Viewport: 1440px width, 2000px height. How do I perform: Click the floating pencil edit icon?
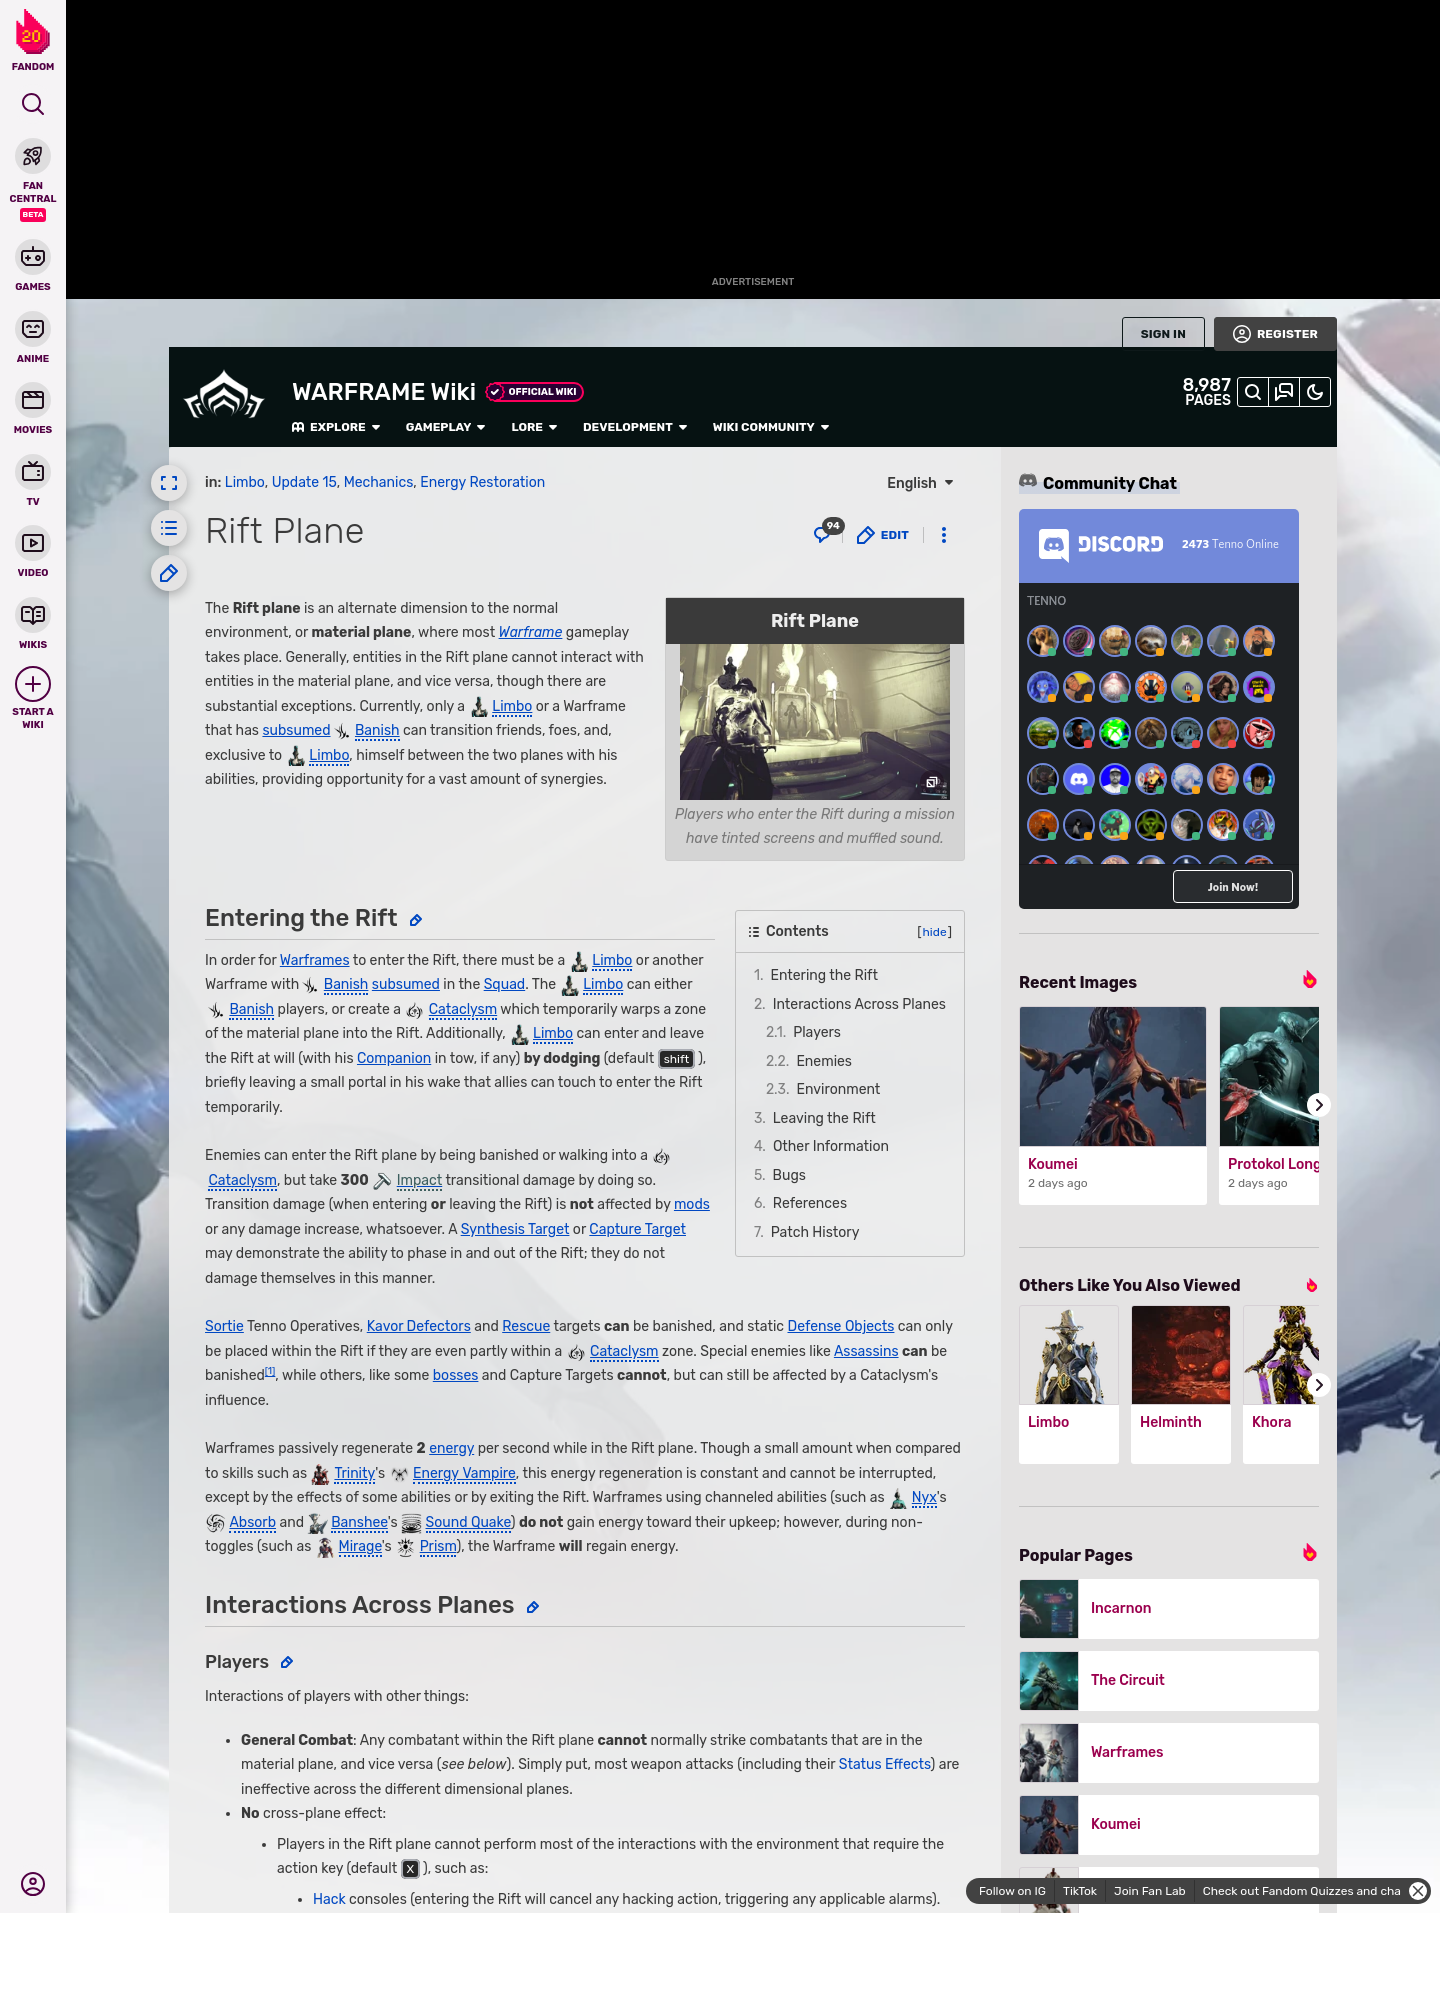coord(169,573)
